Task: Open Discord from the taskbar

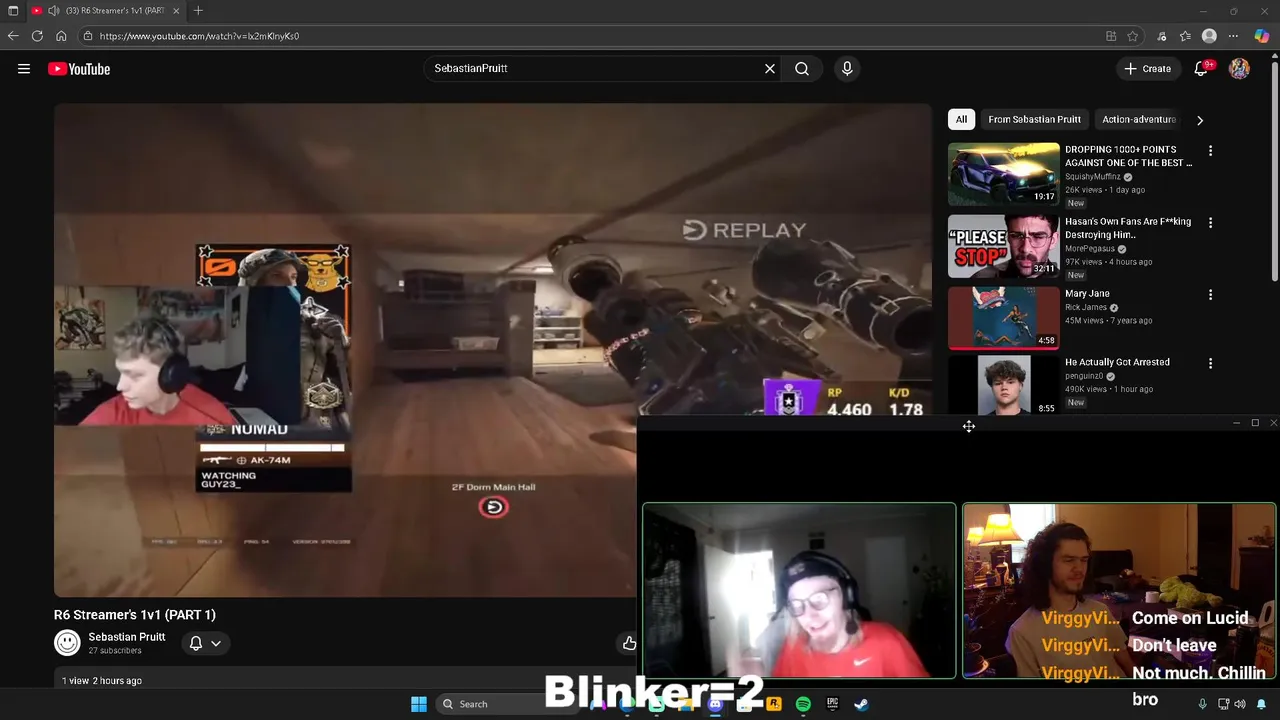Action: 715,704
